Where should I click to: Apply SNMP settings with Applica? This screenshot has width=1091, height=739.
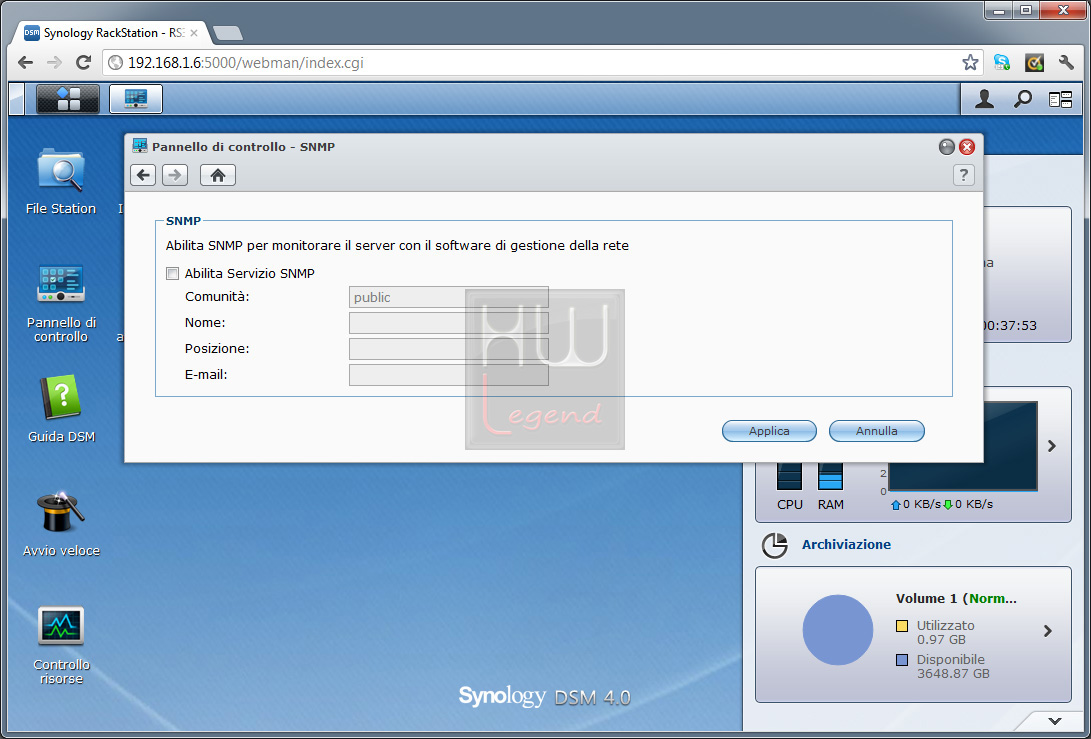coord(769,431)
